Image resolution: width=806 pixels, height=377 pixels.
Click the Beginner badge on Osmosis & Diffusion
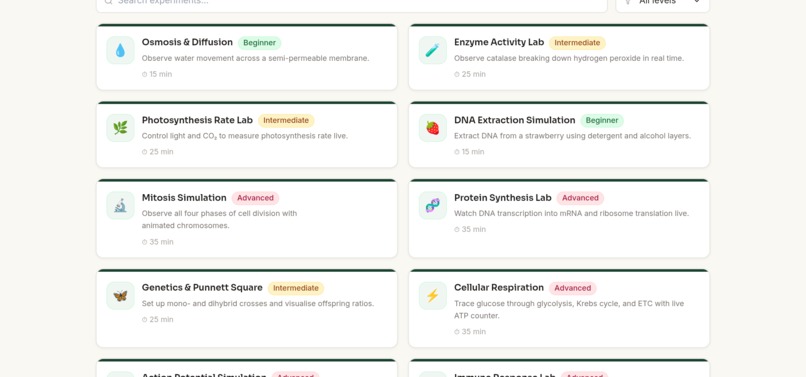pyautogui.click(x=260, y=43)
